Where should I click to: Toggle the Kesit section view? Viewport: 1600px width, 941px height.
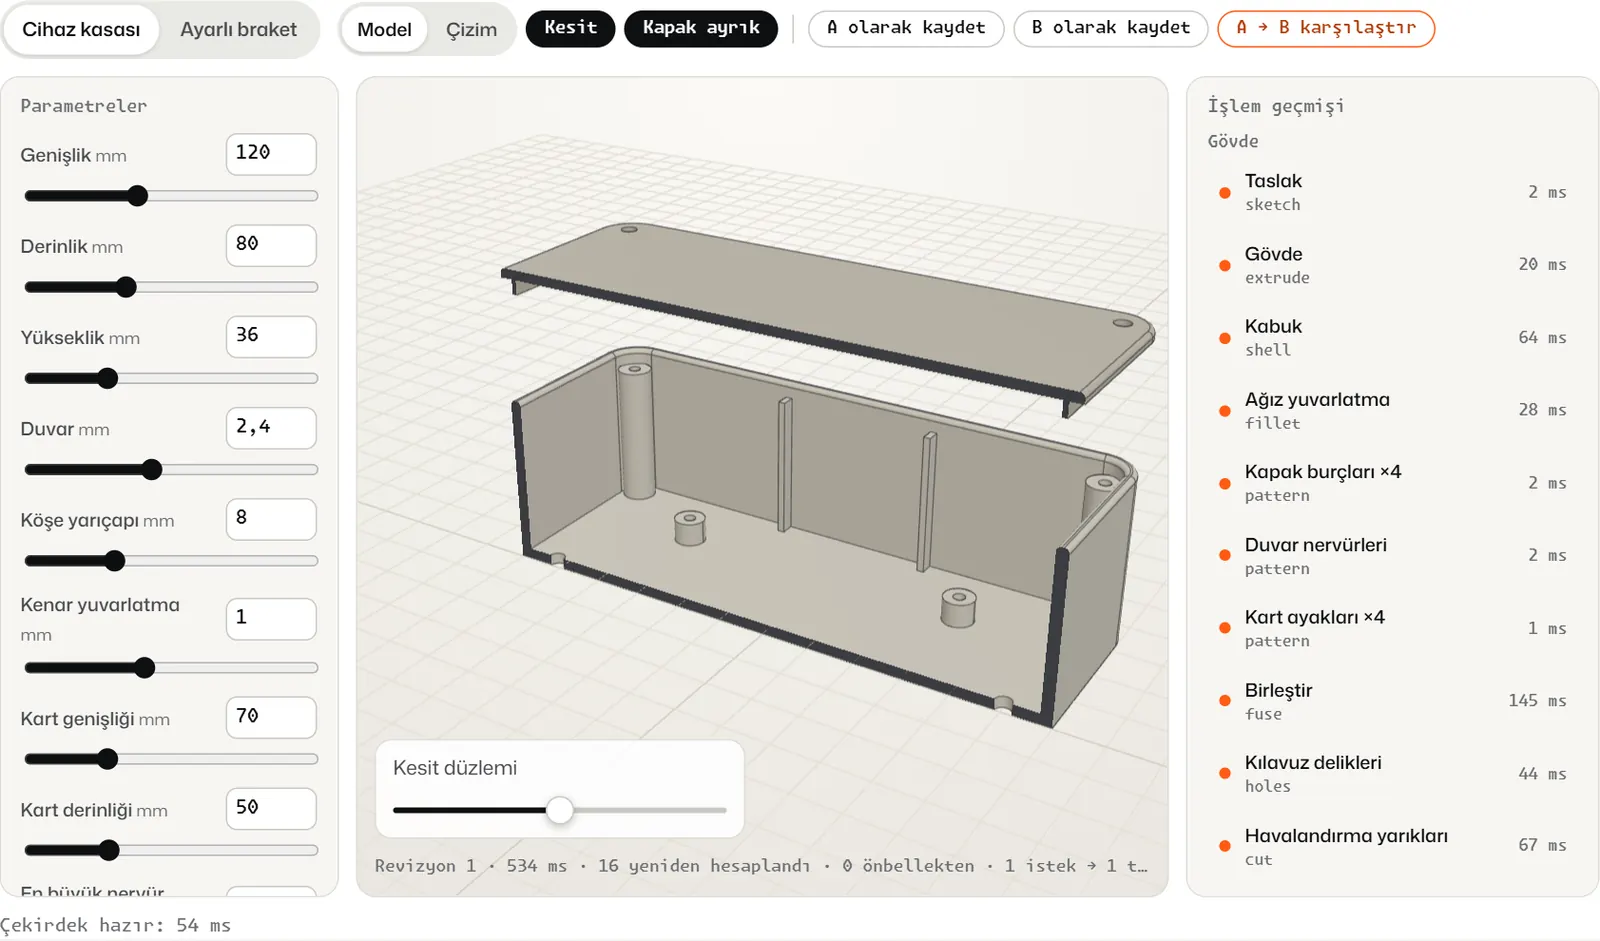(570, 28)
